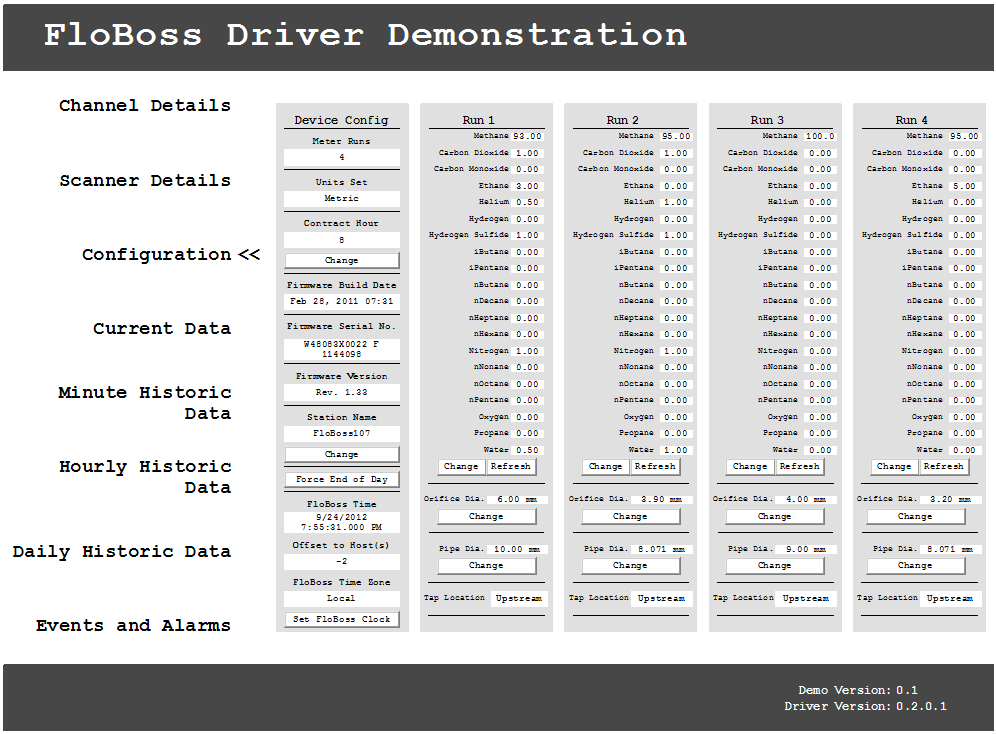Click Run 3 Methane value 100.0
This screenshot has height=734, width=996.
(x=820, y=137)
